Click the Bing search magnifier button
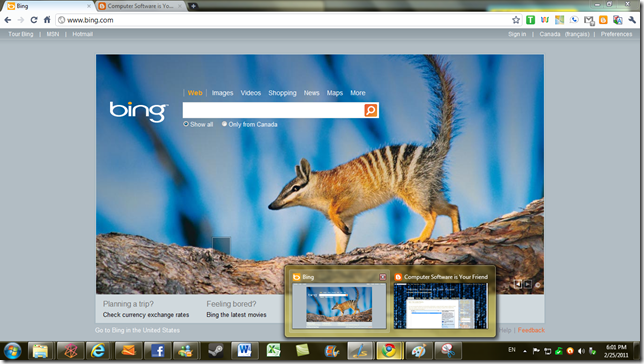Screen dimensions: 644x364 (x=370, y=110)
